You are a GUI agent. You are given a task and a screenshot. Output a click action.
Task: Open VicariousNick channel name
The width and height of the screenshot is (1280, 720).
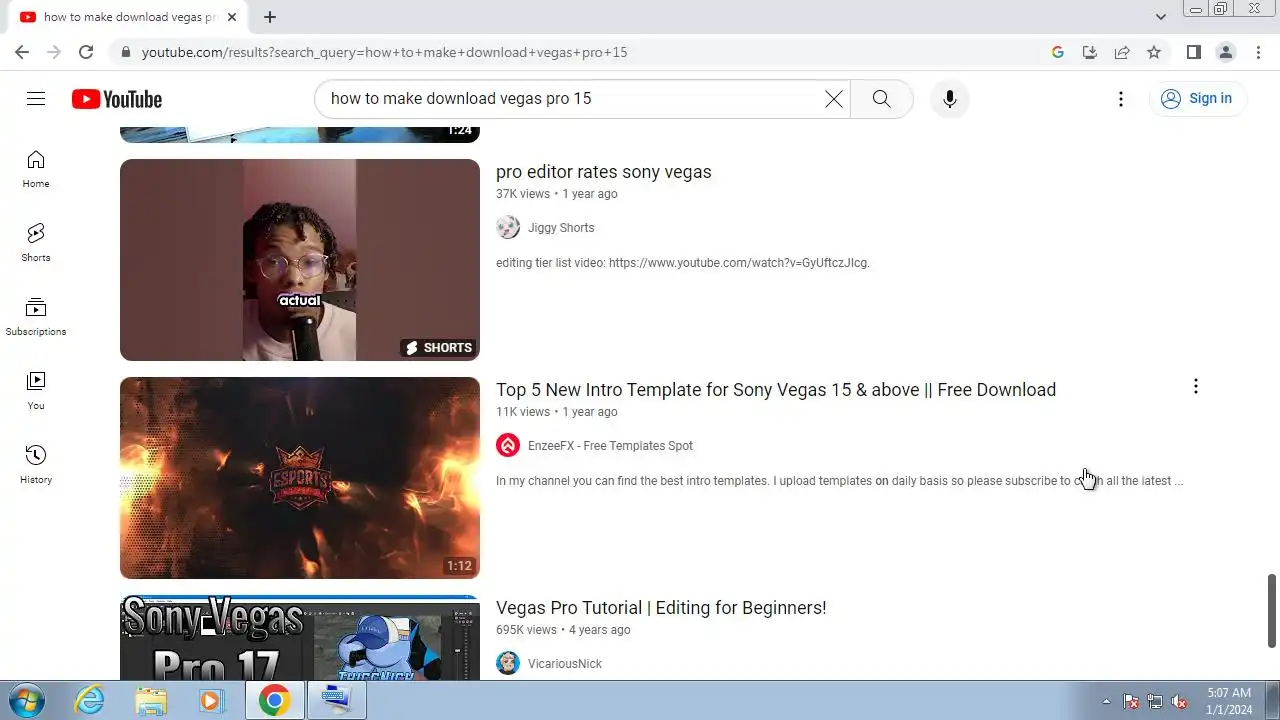click(x=565, y=664)
